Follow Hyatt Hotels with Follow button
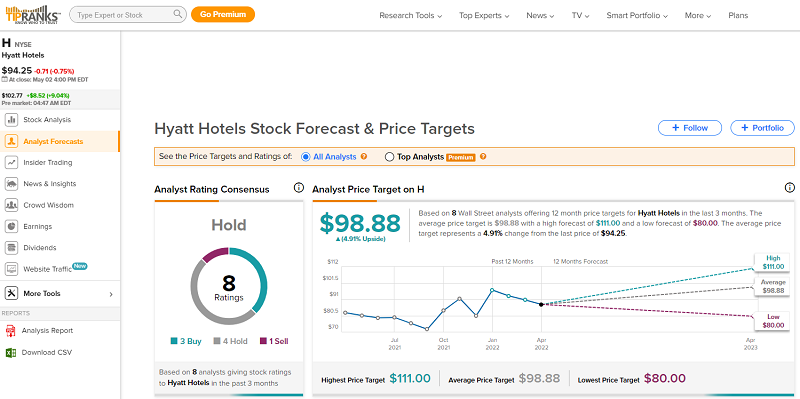This screenshot has height=399, width=800. [x=690, y=128]
